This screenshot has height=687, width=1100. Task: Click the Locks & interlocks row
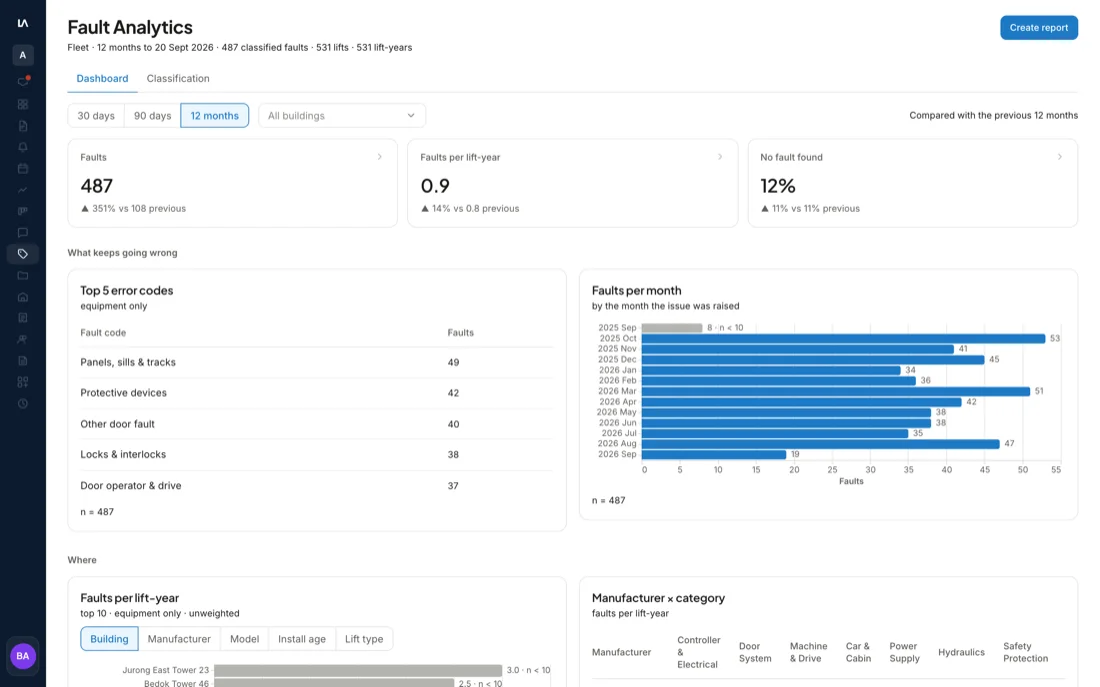click(316, 455)
